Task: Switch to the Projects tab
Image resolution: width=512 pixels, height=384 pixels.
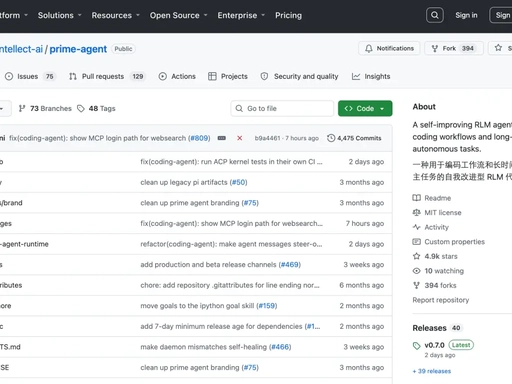Action: tap(228, 76)
